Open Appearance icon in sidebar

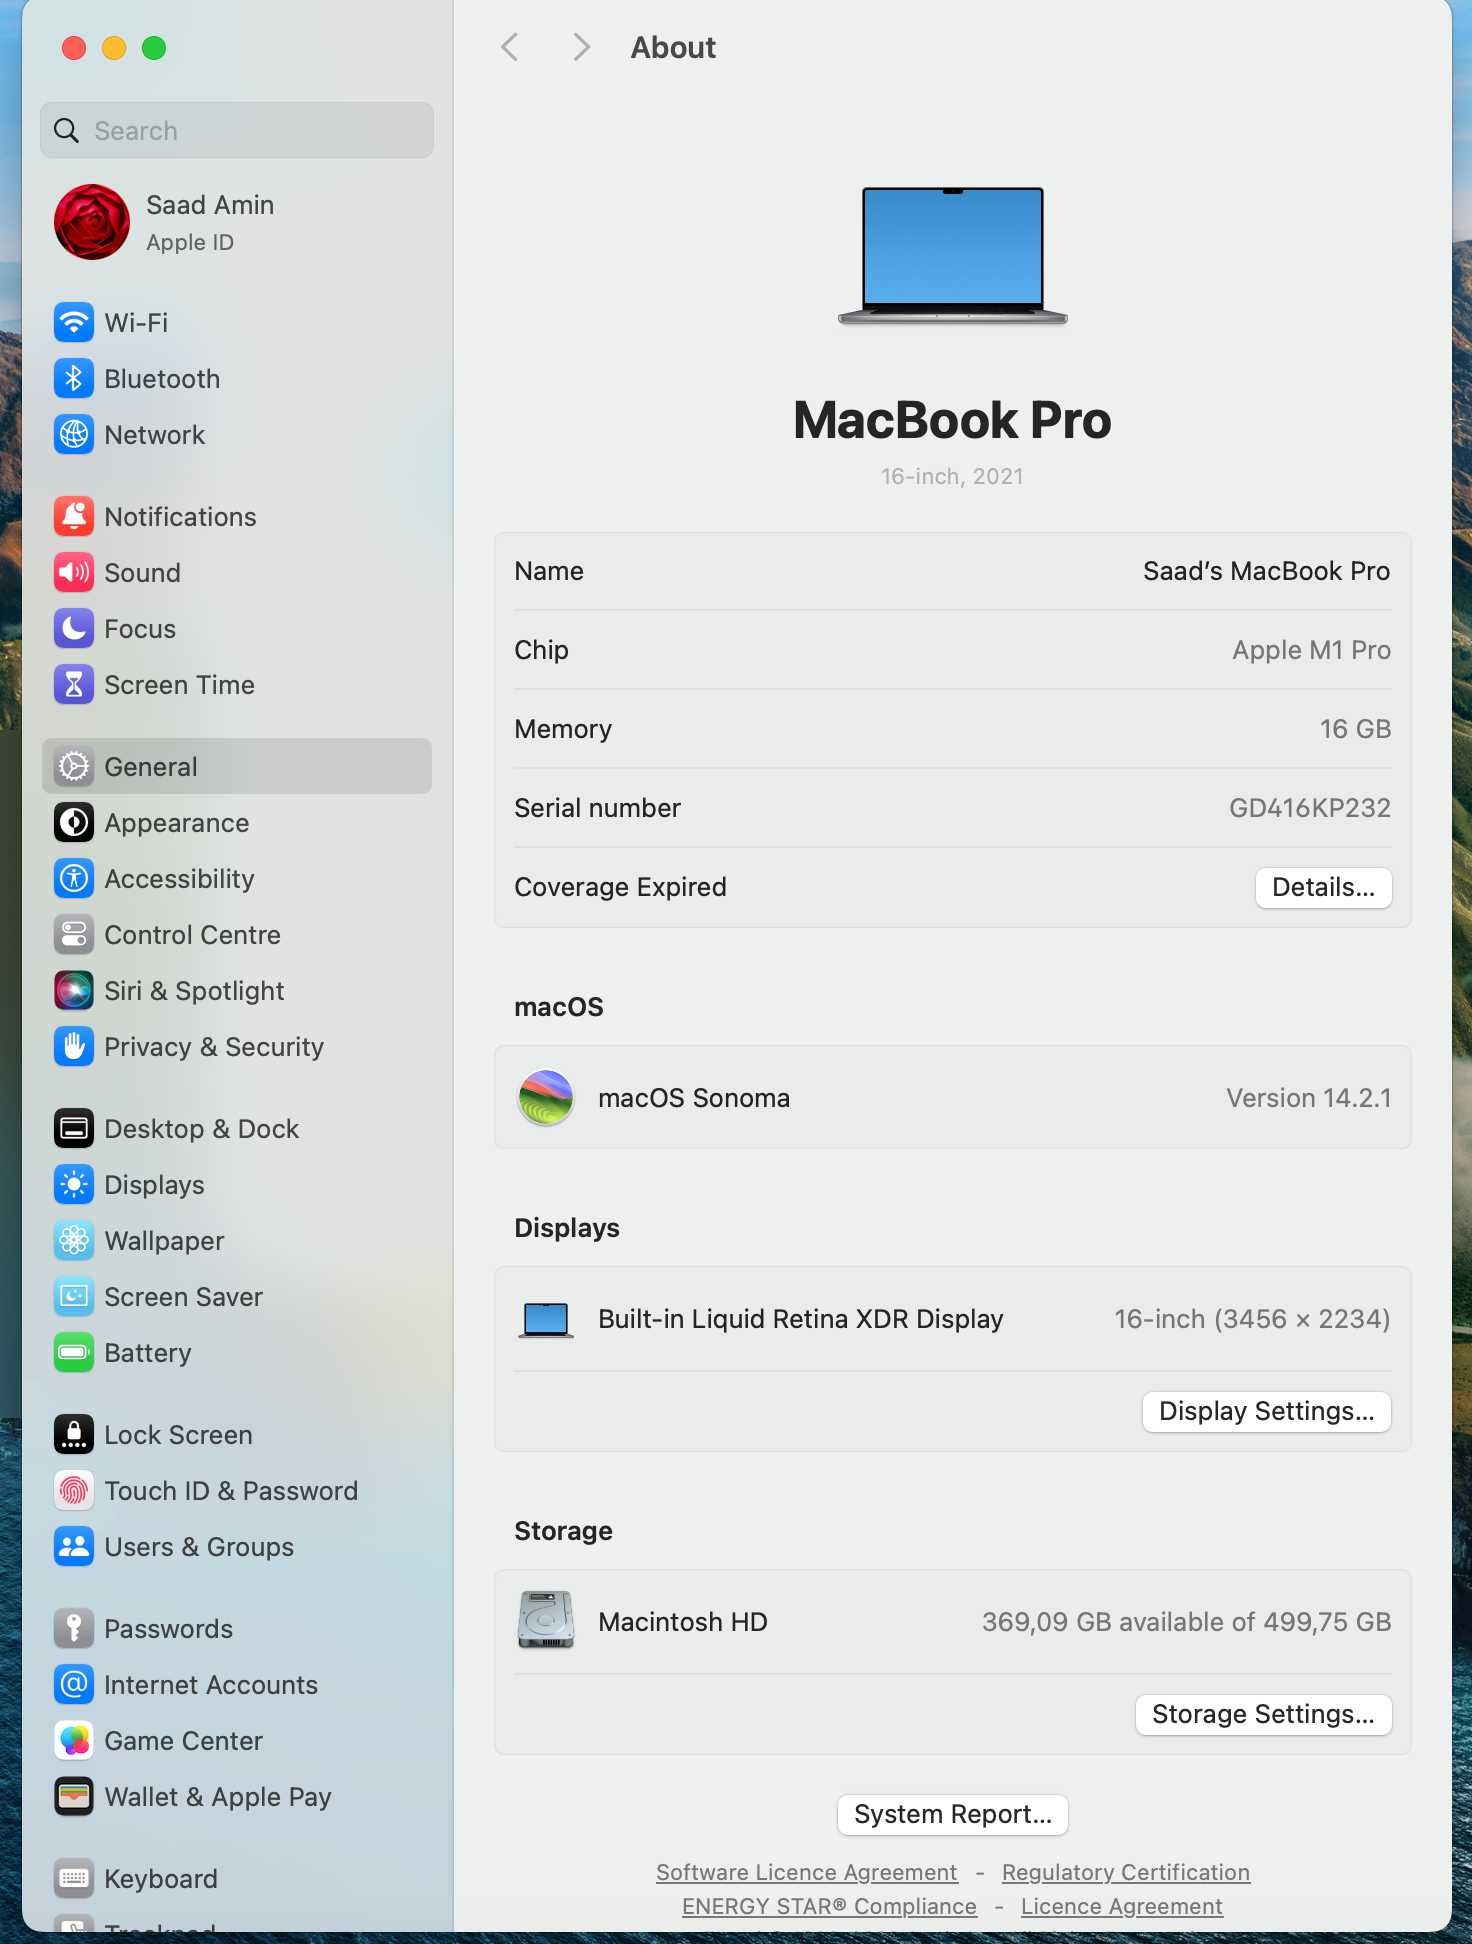[x=74, y=823]
